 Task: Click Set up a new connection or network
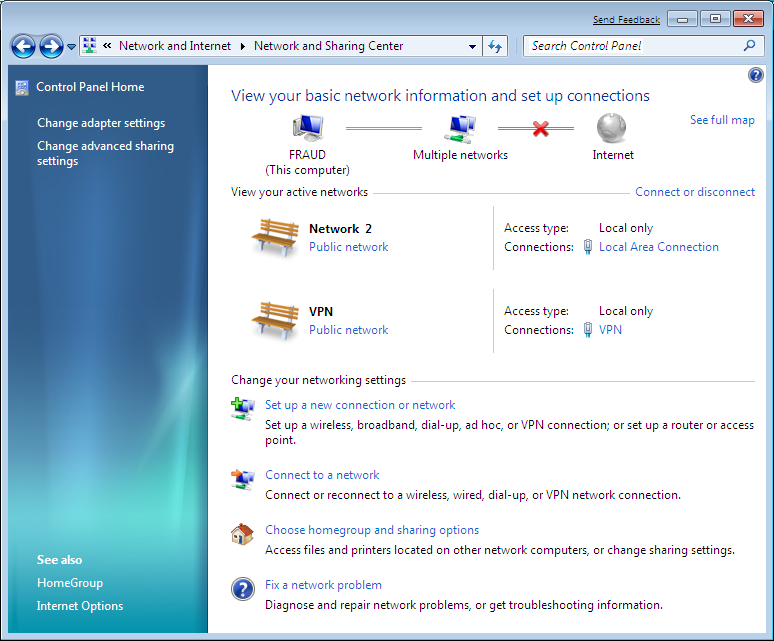[x=360, y=405]
